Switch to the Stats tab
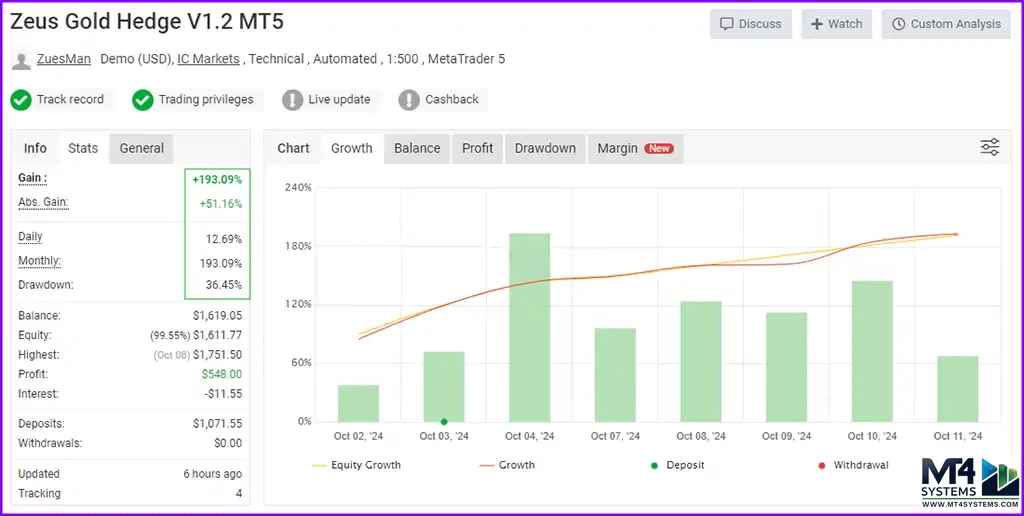This screenshot has height=516, width=1024. point(83,148)
